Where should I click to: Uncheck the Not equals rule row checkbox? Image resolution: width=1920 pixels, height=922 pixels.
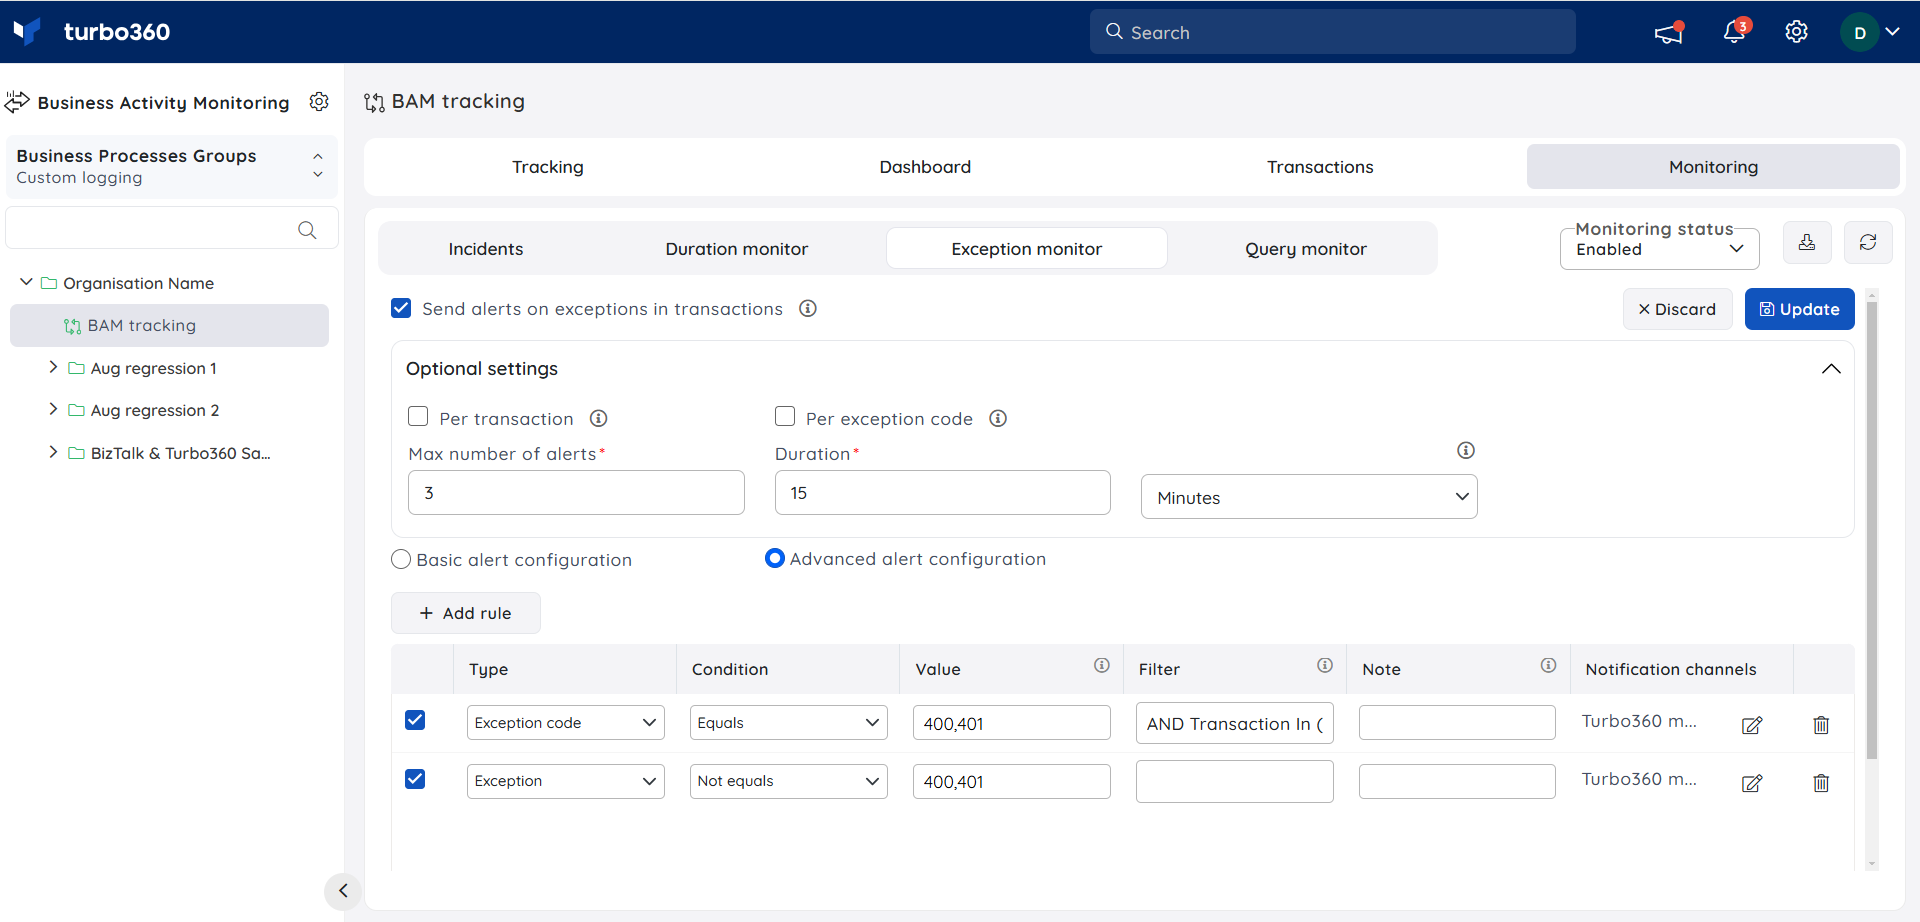415,780
